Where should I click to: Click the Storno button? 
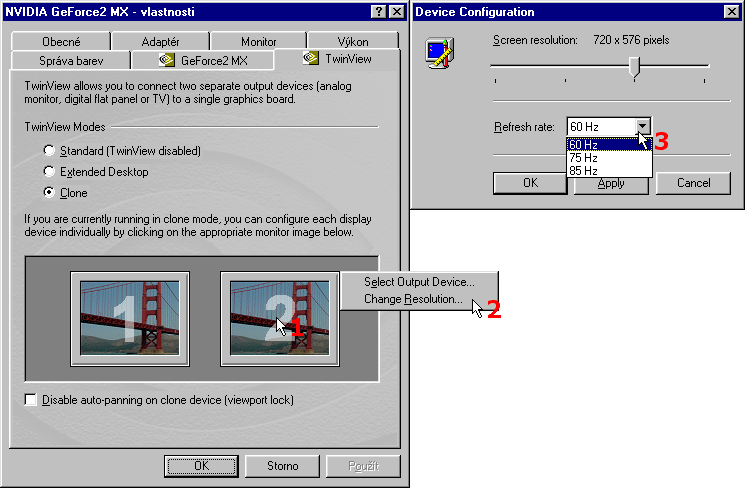[x=283, y=466]
